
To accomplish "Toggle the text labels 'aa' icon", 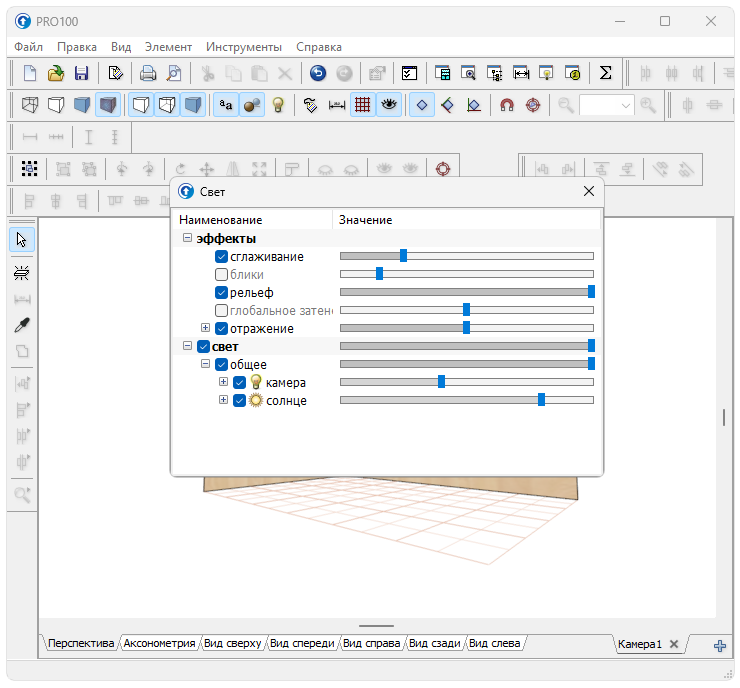I will [x=226, y=105].
